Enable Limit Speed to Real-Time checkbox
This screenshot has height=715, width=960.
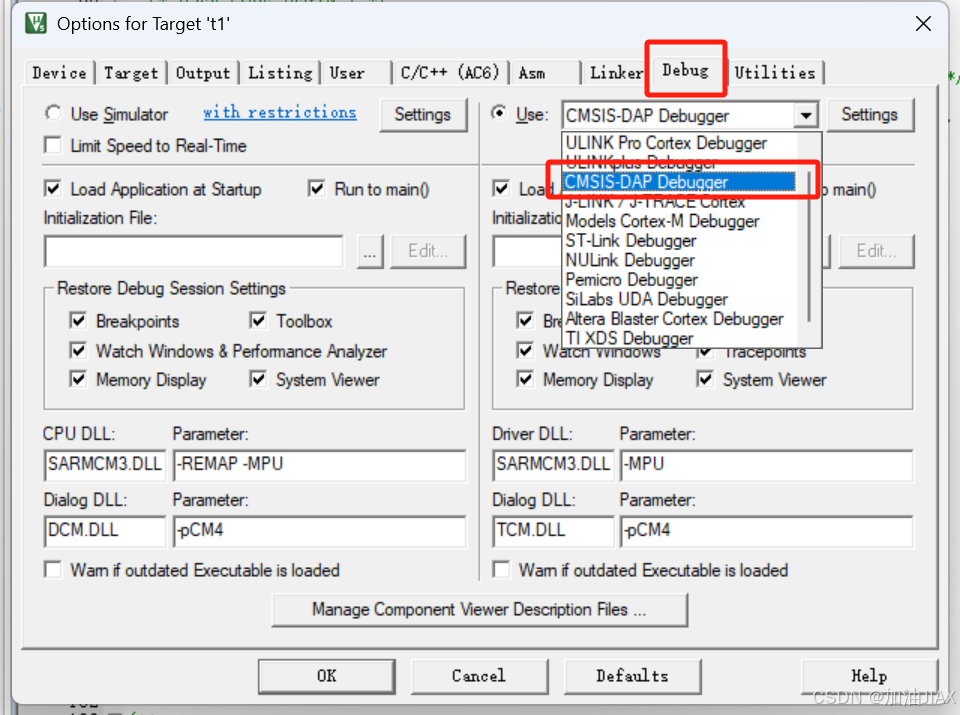tap(53, 146)
